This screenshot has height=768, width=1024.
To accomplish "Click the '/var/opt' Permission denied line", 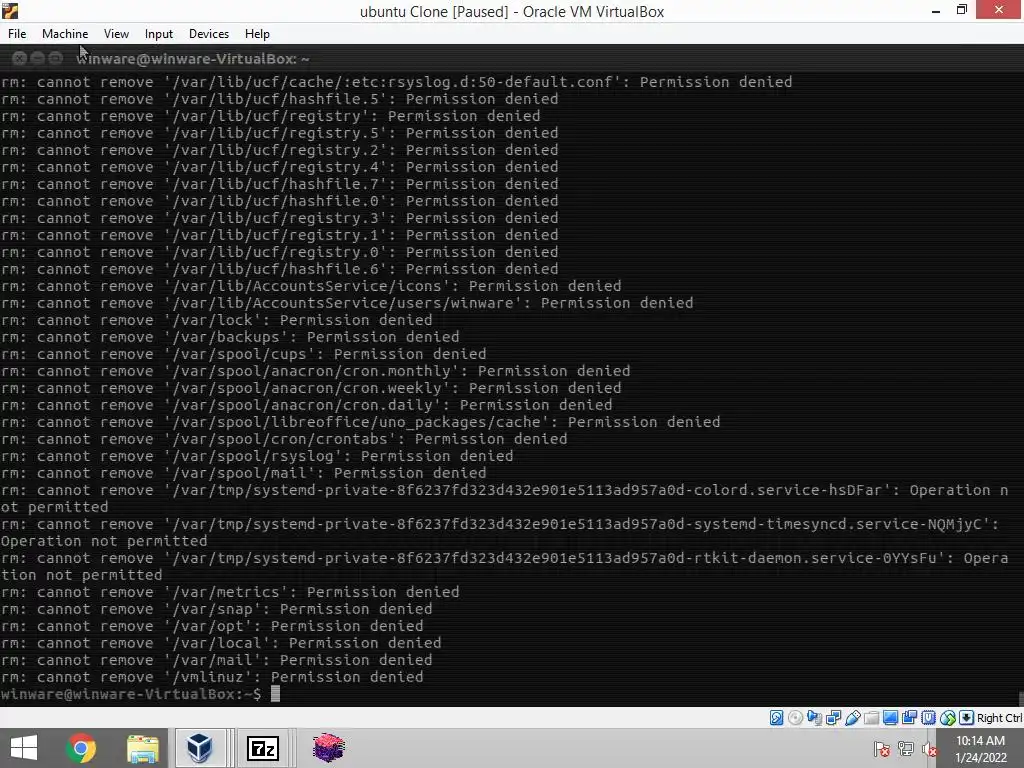I will click(212, 626).
